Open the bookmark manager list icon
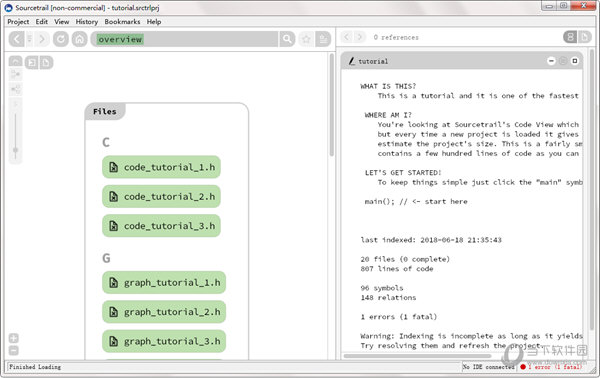The height and width of the screenshot is (378, 600). coord(323,39)
